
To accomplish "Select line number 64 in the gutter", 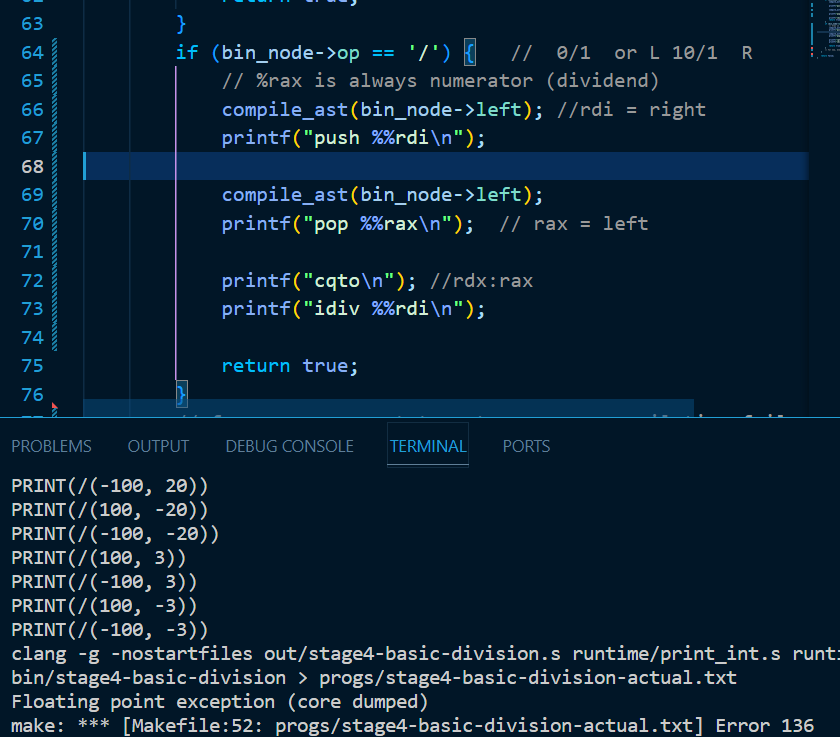I will (x=32, y=52).
